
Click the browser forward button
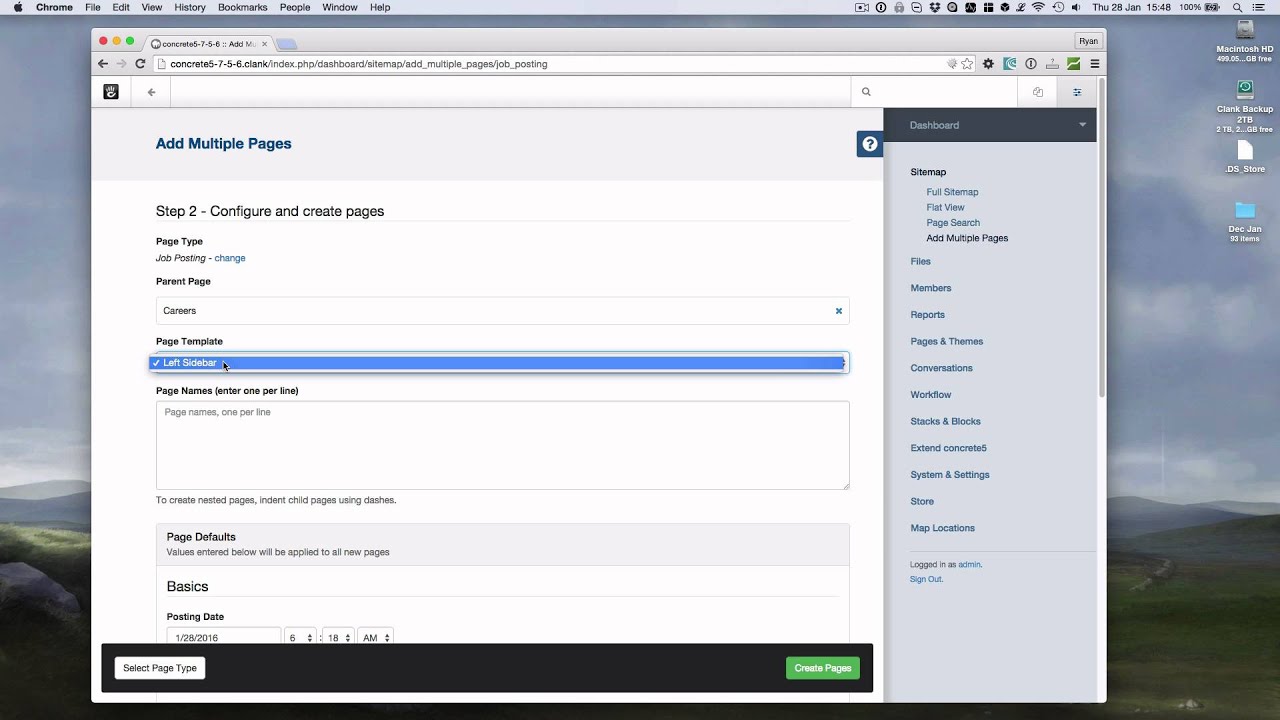click(x=121, y=64)
